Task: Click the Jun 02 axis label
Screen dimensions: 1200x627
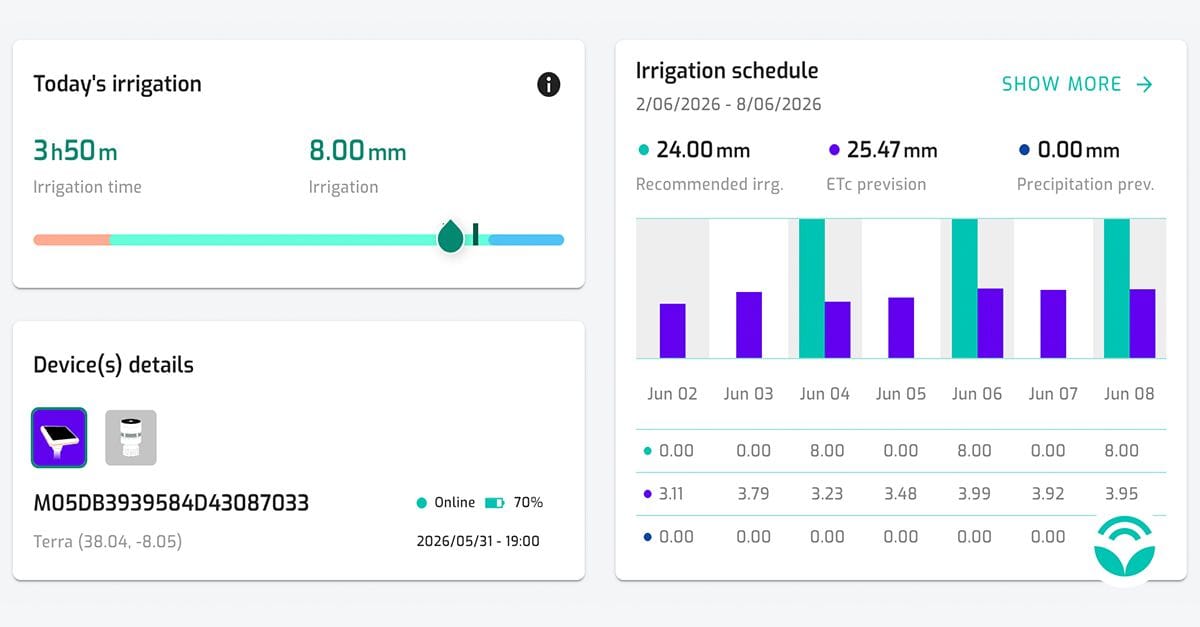Action: coord(672,394)
